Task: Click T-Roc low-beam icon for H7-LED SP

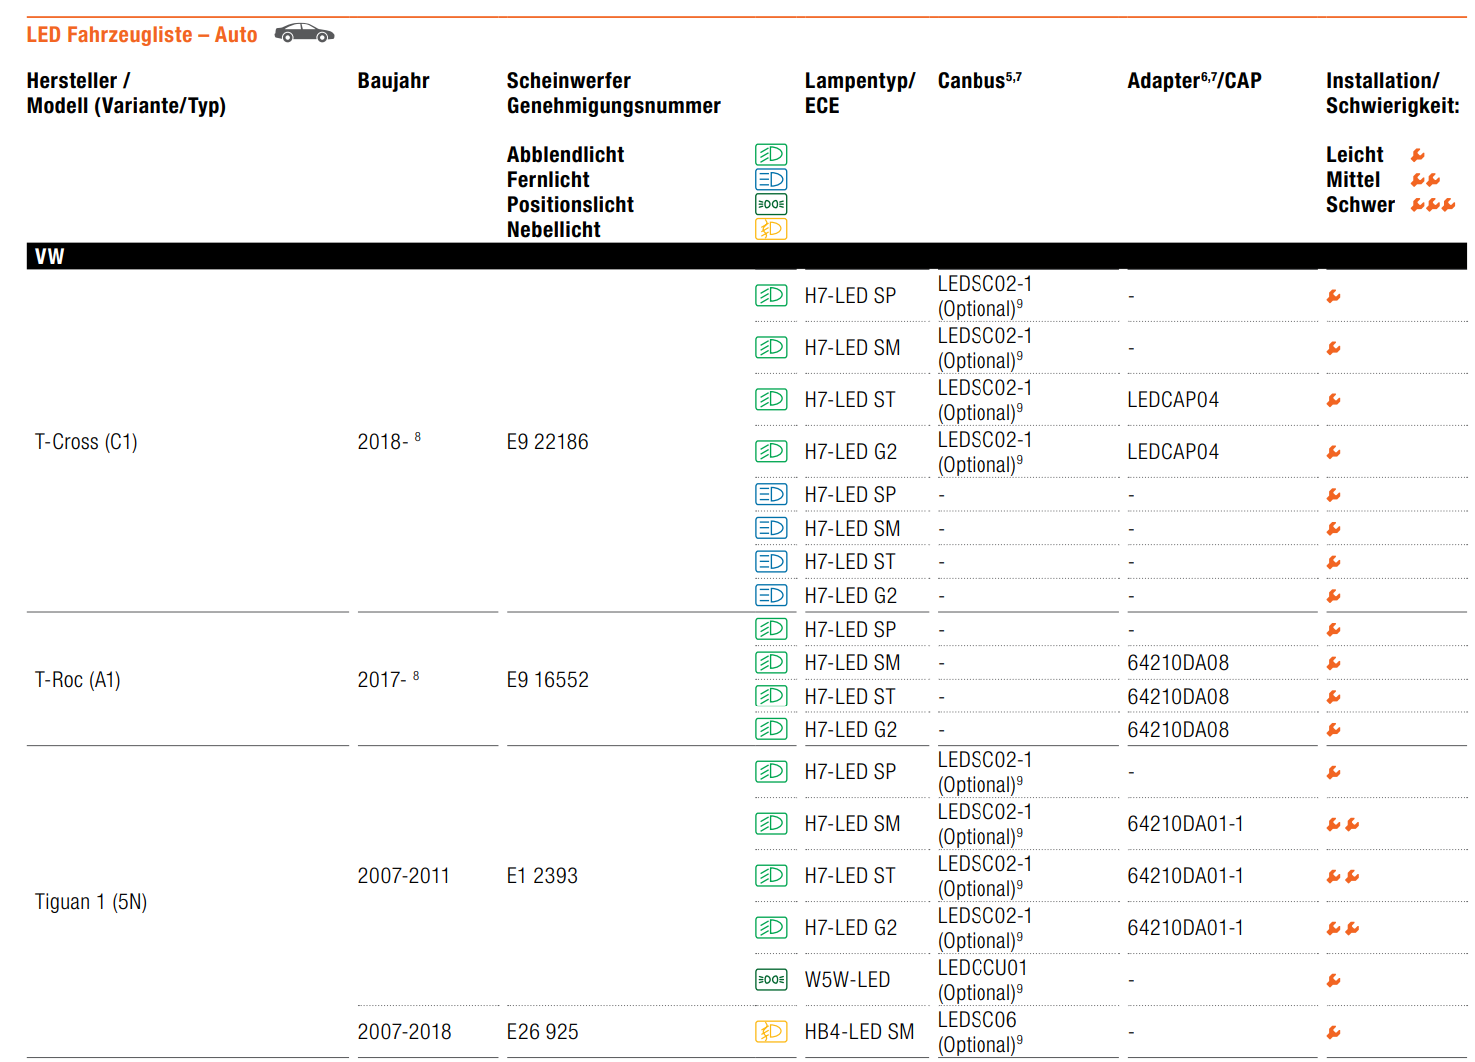Action: tap(771, 629)
